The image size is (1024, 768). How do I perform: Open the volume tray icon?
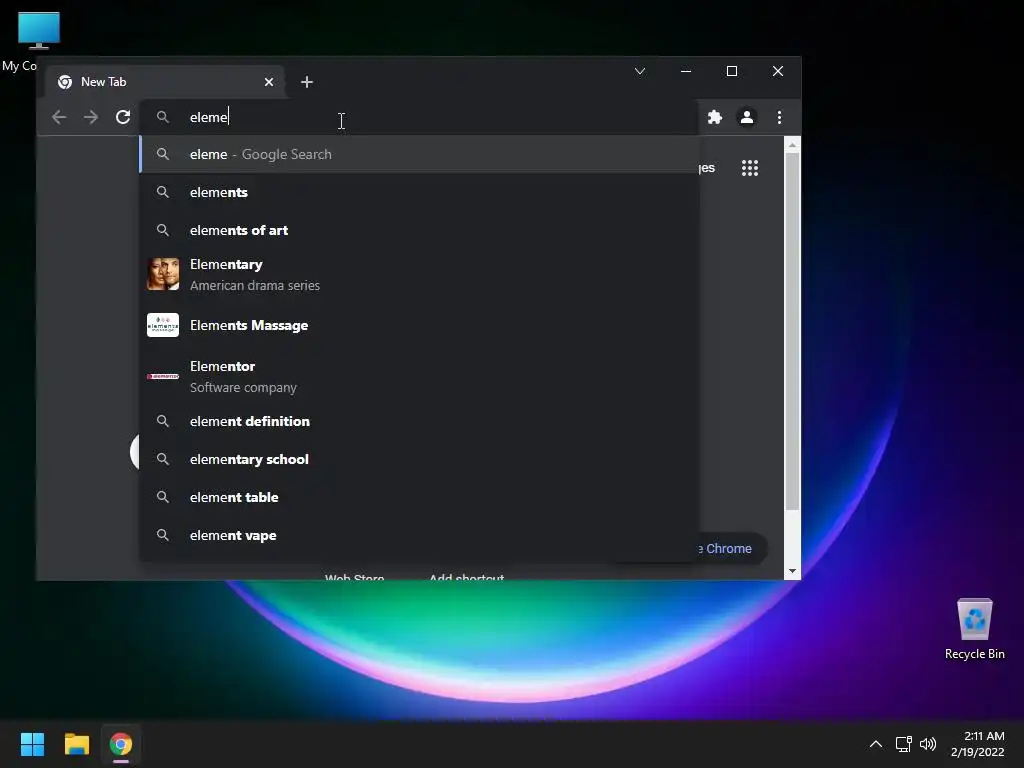coord(928,744)
